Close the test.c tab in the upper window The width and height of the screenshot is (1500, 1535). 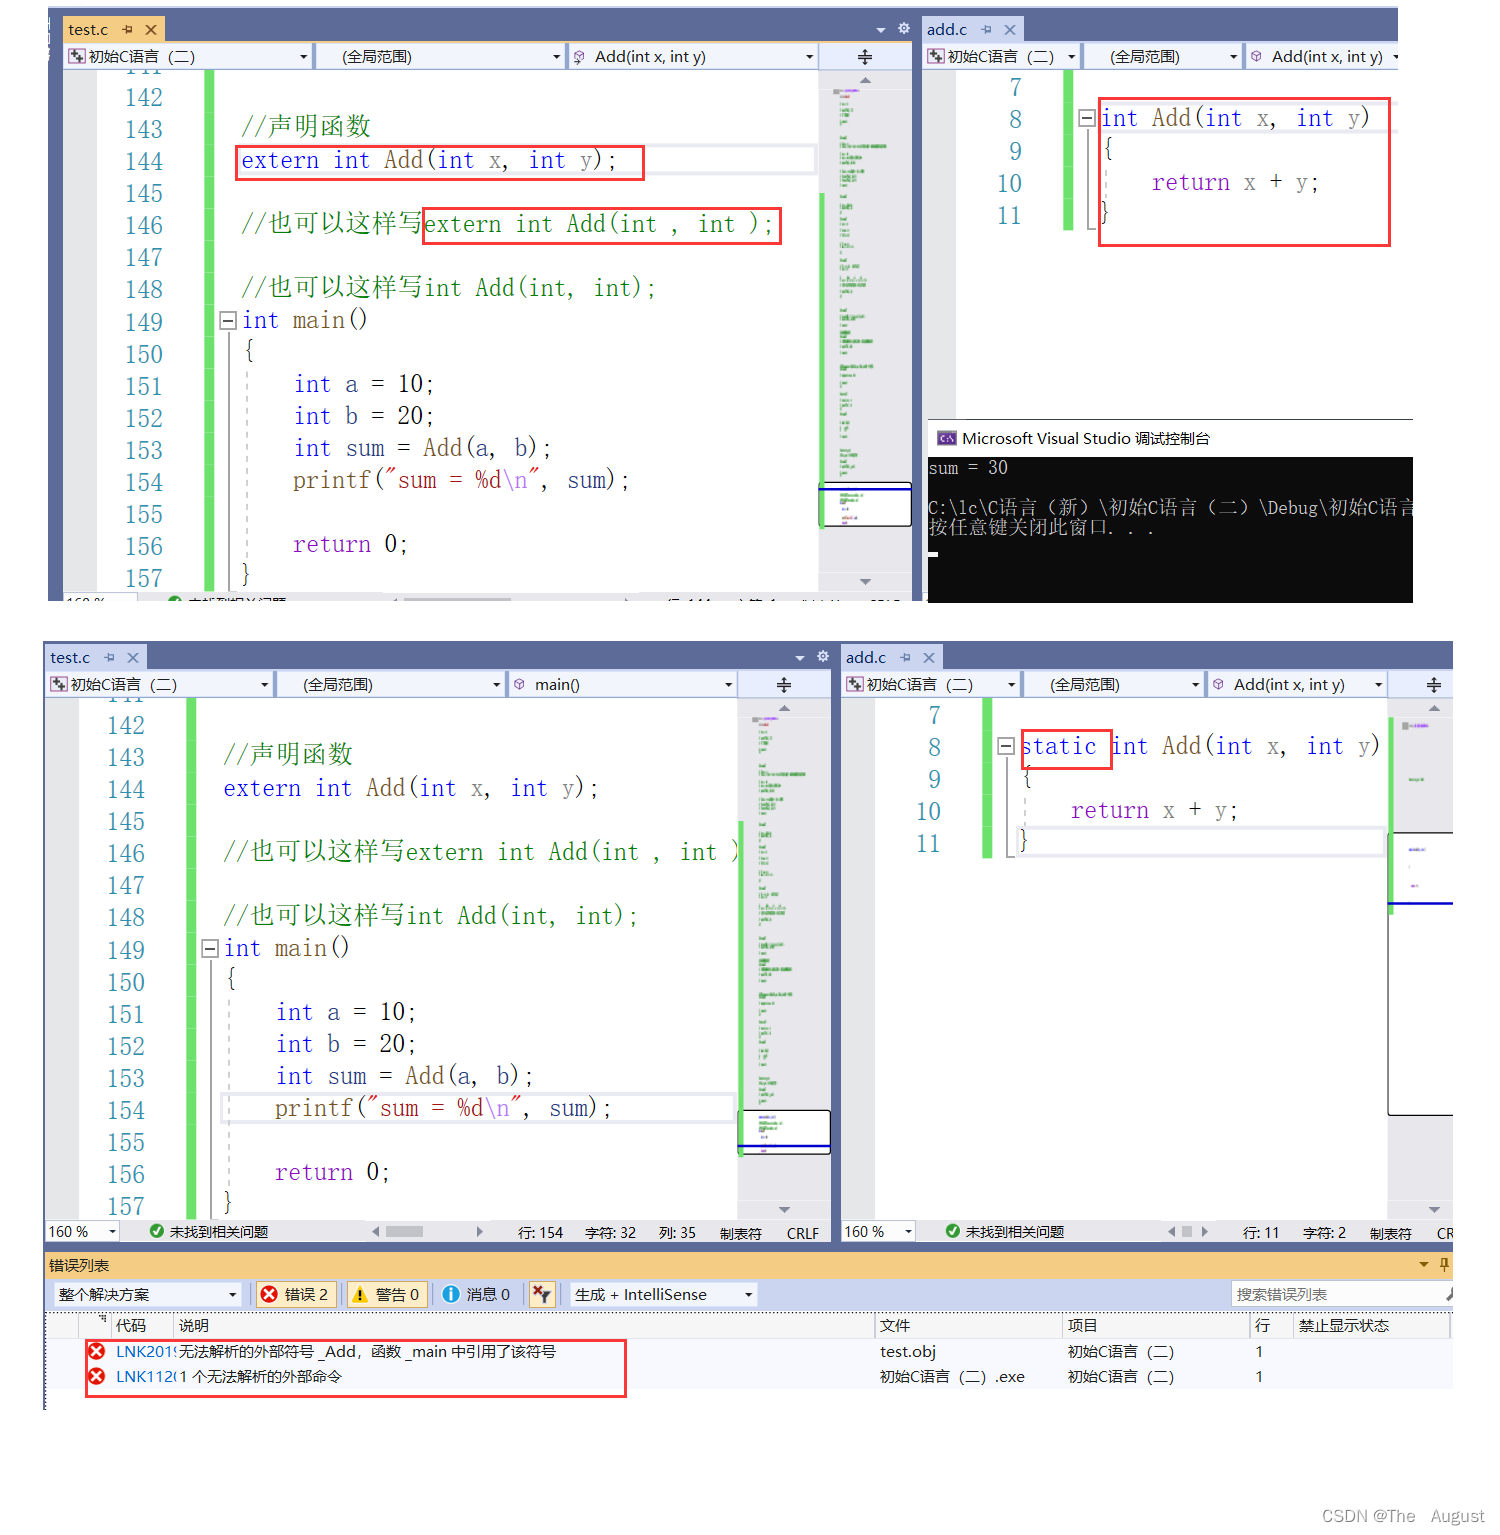click(x=151, y=30)
